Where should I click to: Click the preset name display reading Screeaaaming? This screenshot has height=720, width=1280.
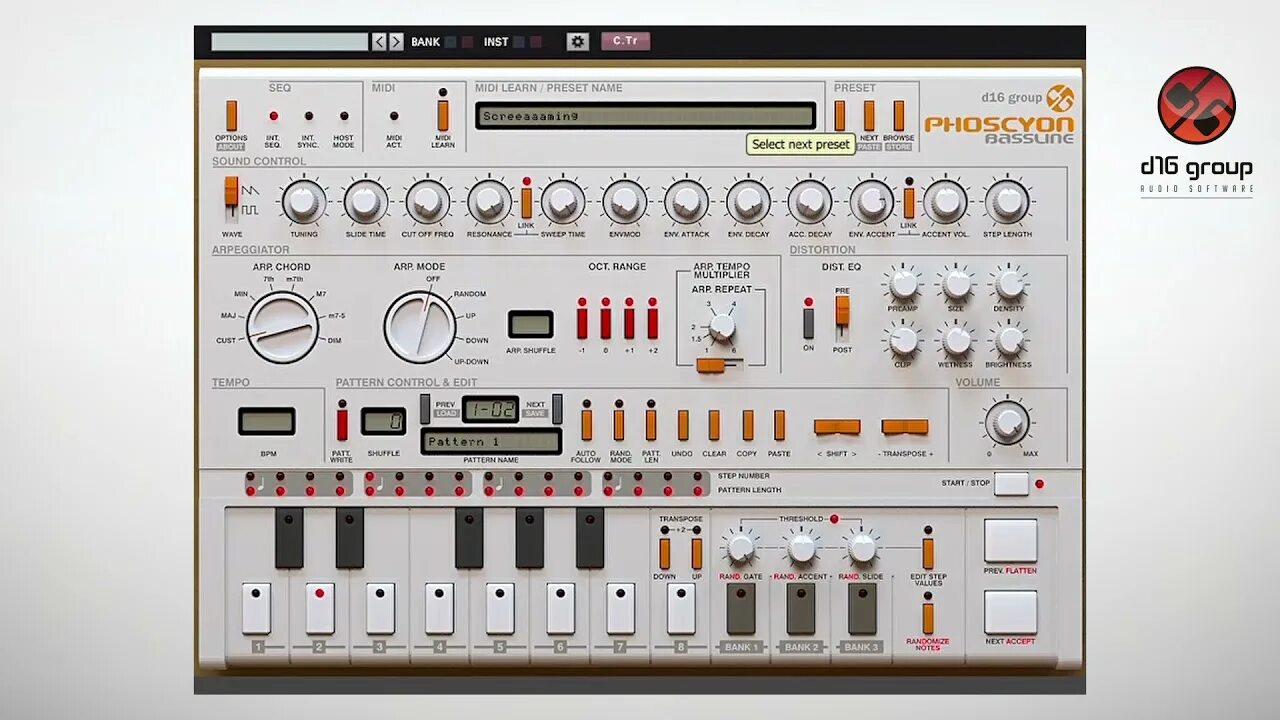645,116
